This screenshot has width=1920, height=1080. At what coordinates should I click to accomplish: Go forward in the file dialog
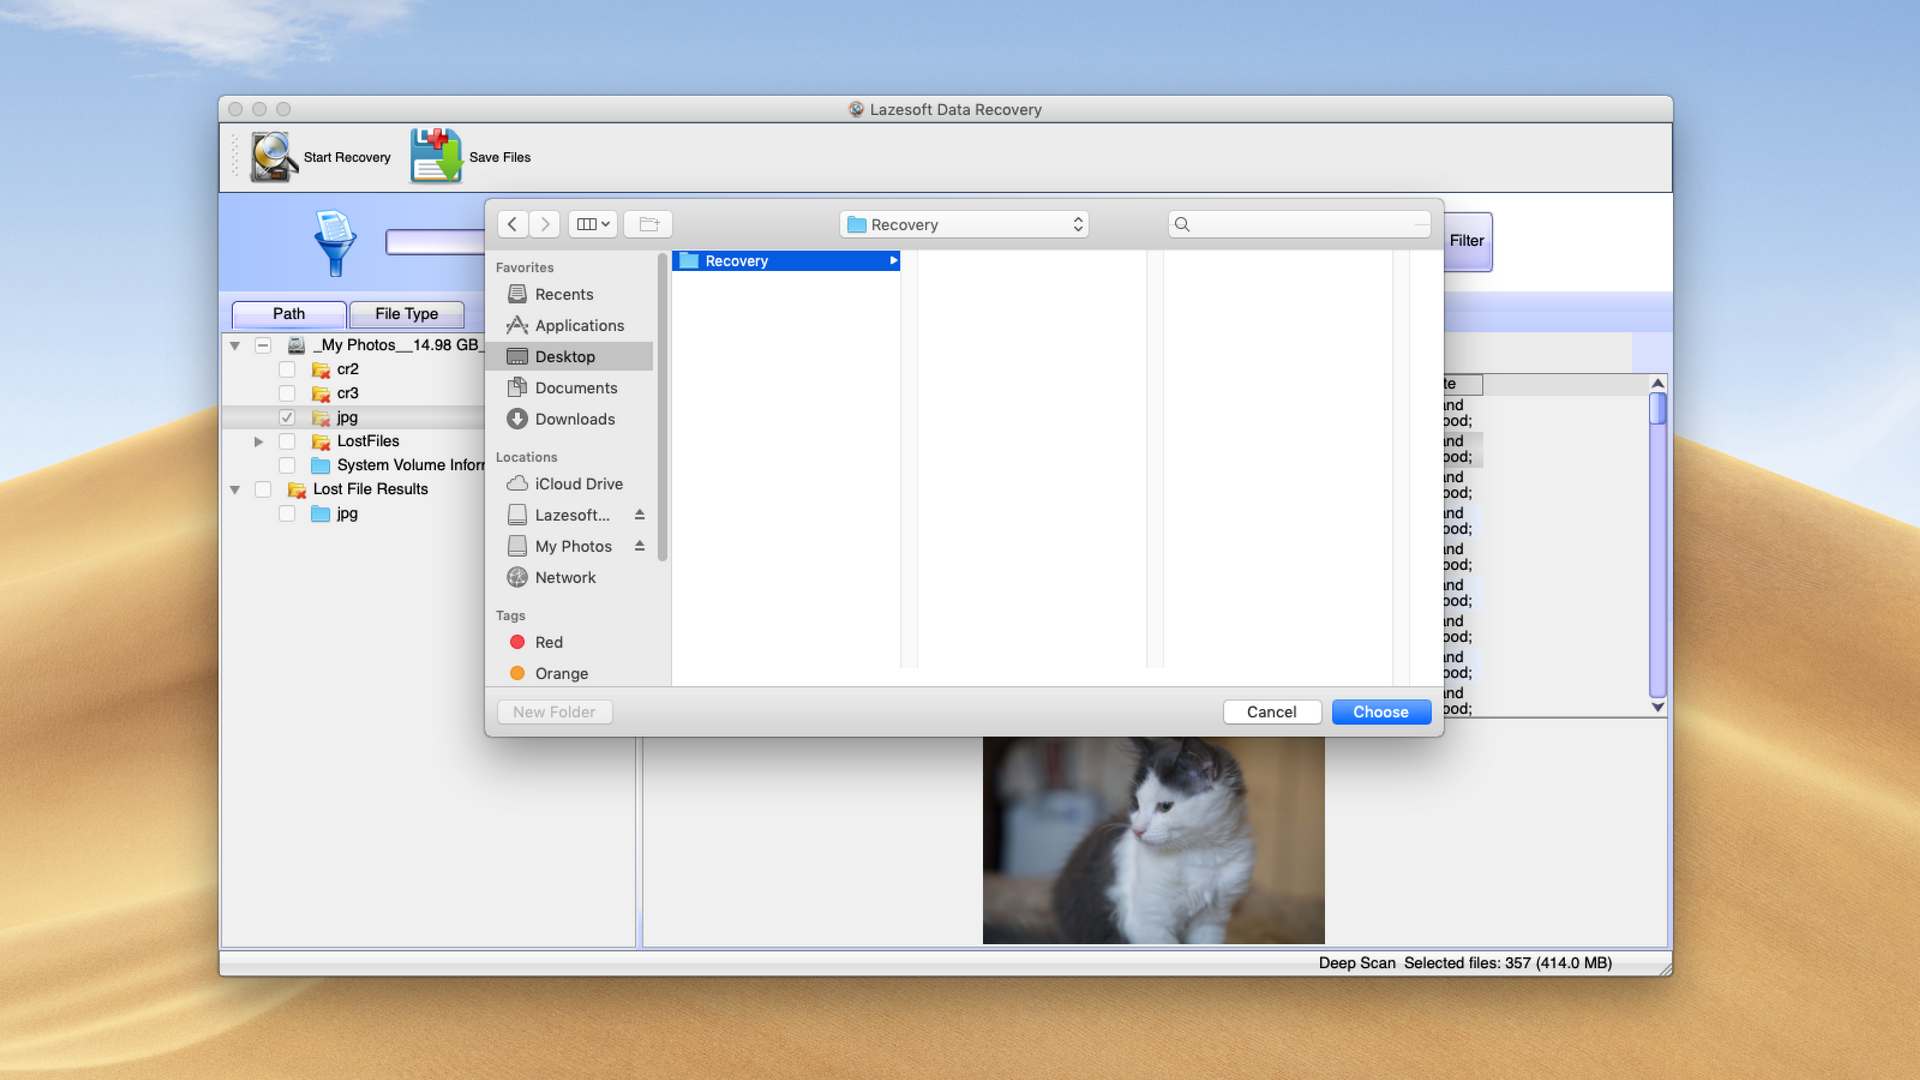(545, 224)
